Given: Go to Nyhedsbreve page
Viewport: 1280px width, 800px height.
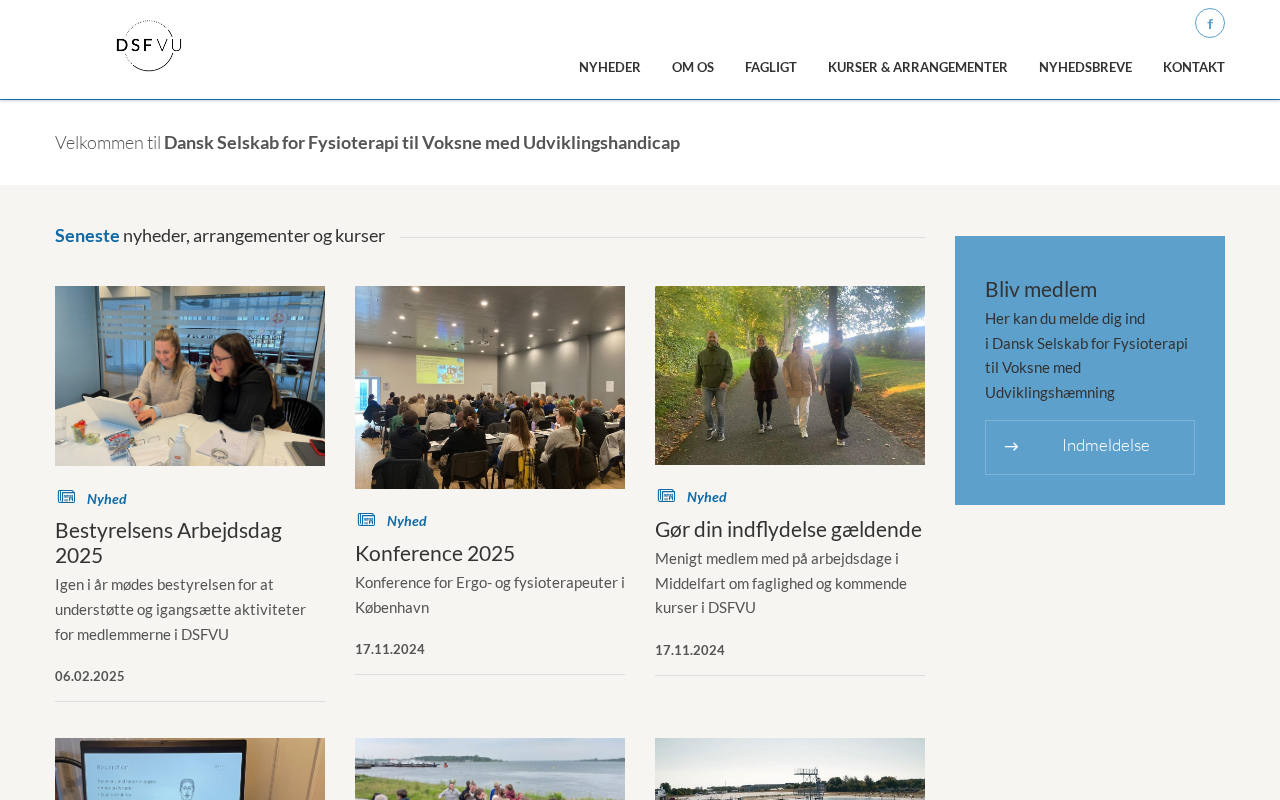Looking at the screenshot, I should (1085, 67).
